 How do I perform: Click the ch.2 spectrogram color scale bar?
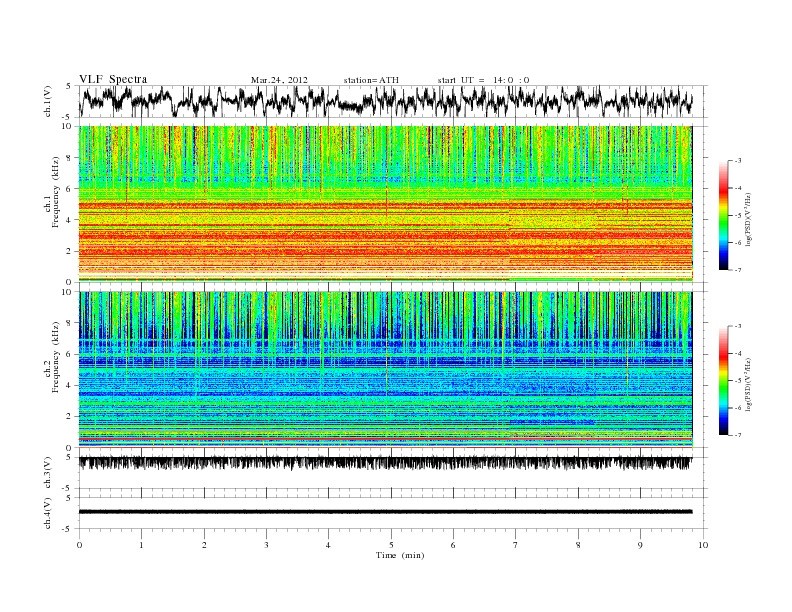[x=724, y=380]
